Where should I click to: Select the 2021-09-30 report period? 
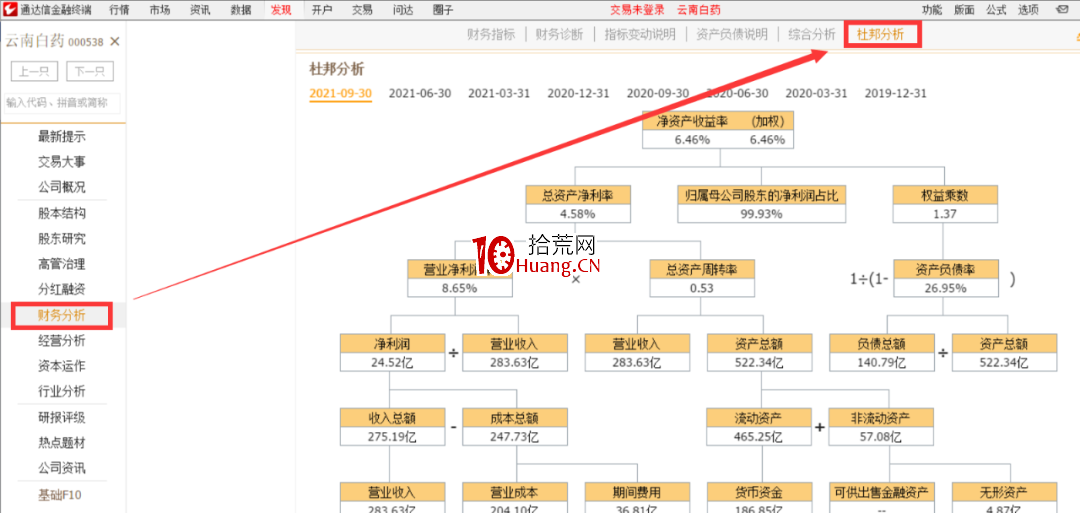click(340, 94)
